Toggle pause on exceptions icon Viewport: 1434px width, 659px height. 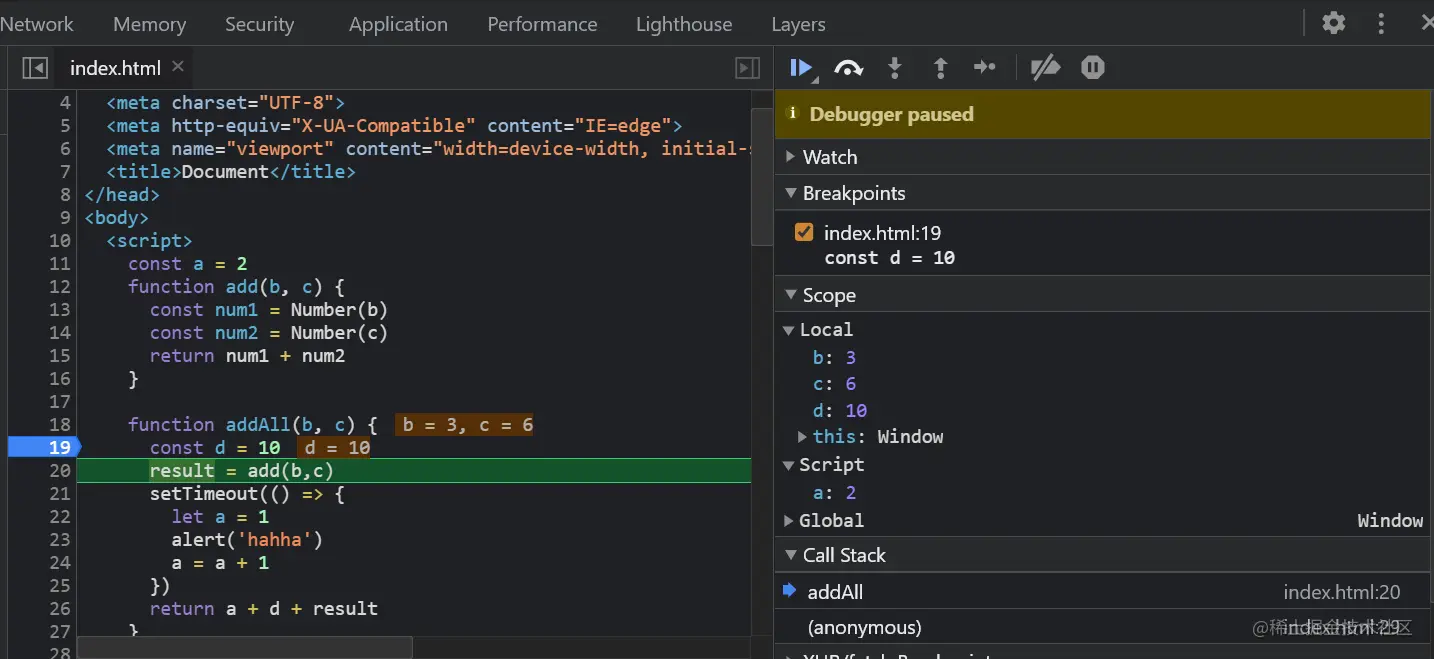pos(1092,68)
